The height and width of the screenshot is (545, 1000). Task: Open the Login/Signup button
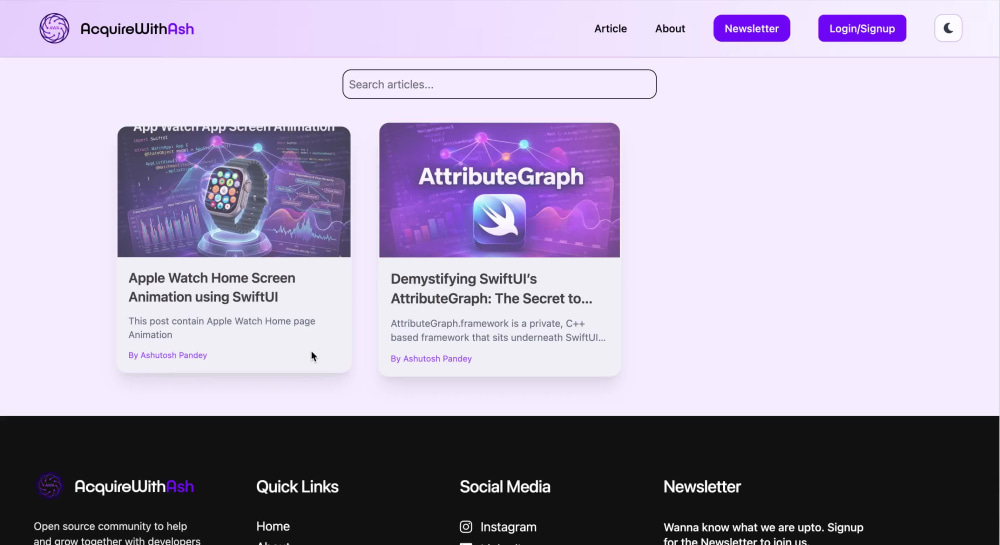click(862, 29)
